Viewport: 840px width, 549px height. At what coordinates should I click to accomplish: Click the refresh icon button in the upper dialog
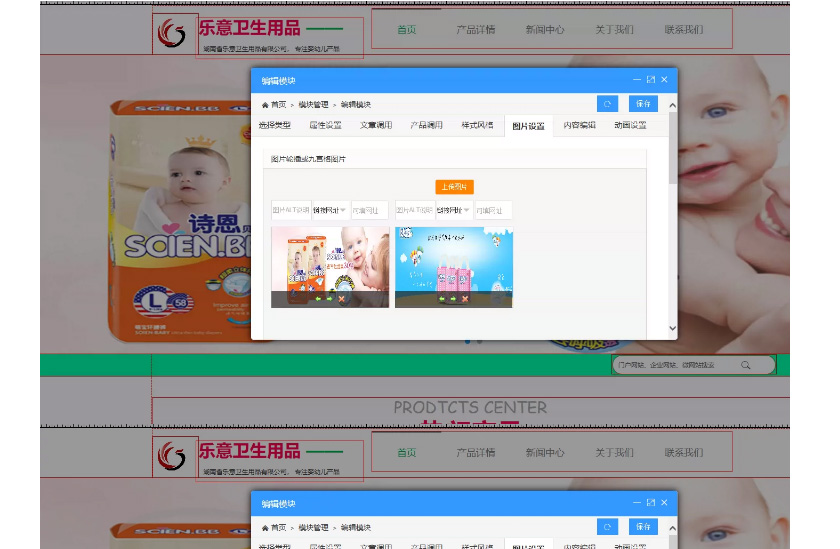point(607,104)
